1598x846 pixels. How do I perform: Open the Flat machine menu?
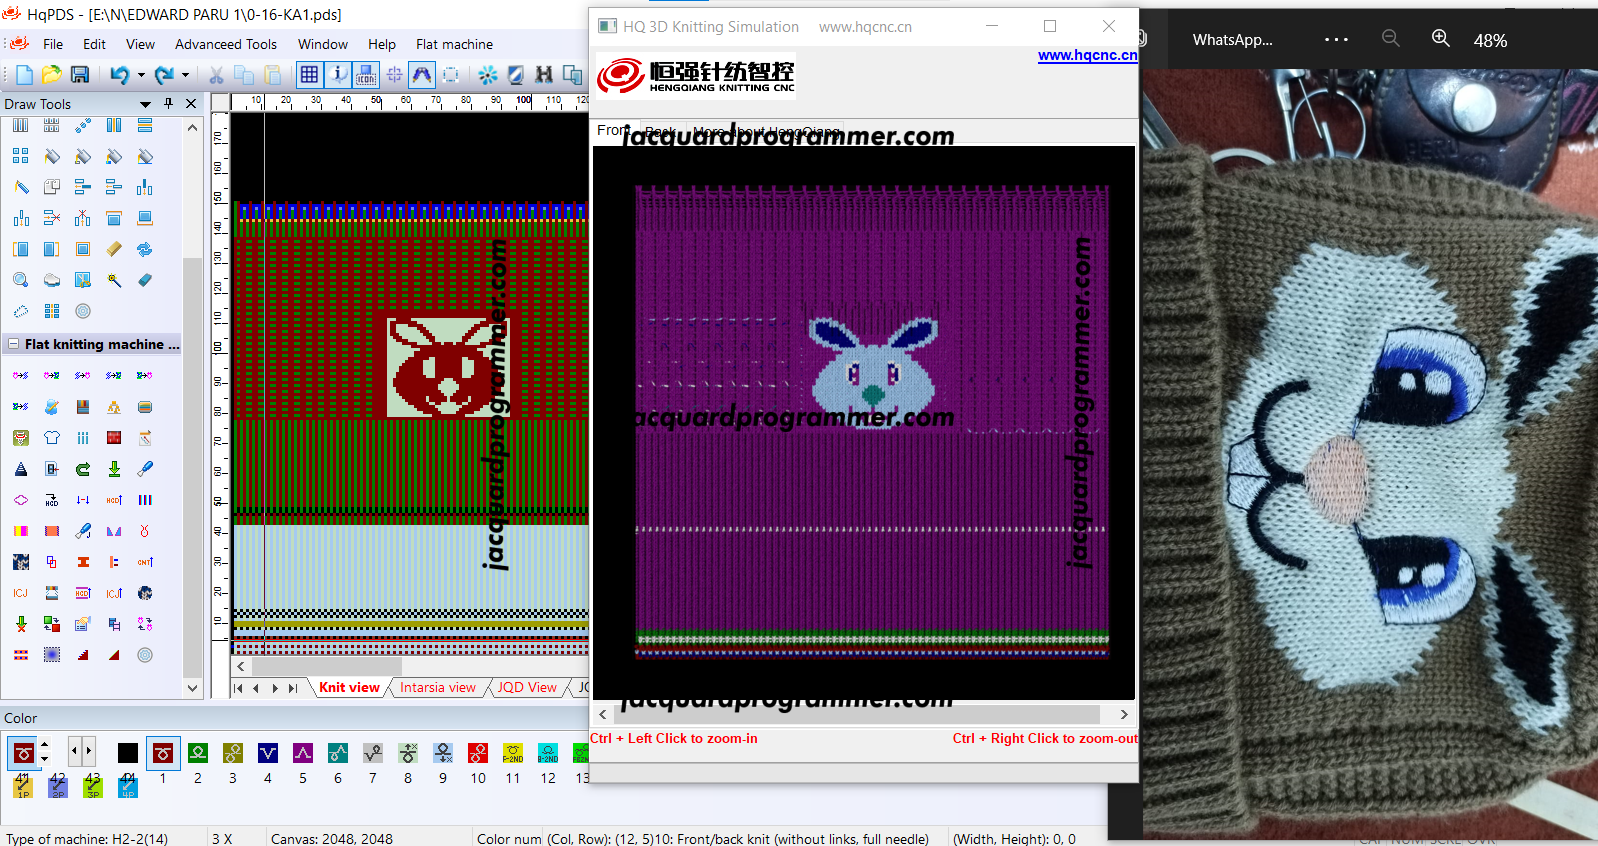pos(454,44)
